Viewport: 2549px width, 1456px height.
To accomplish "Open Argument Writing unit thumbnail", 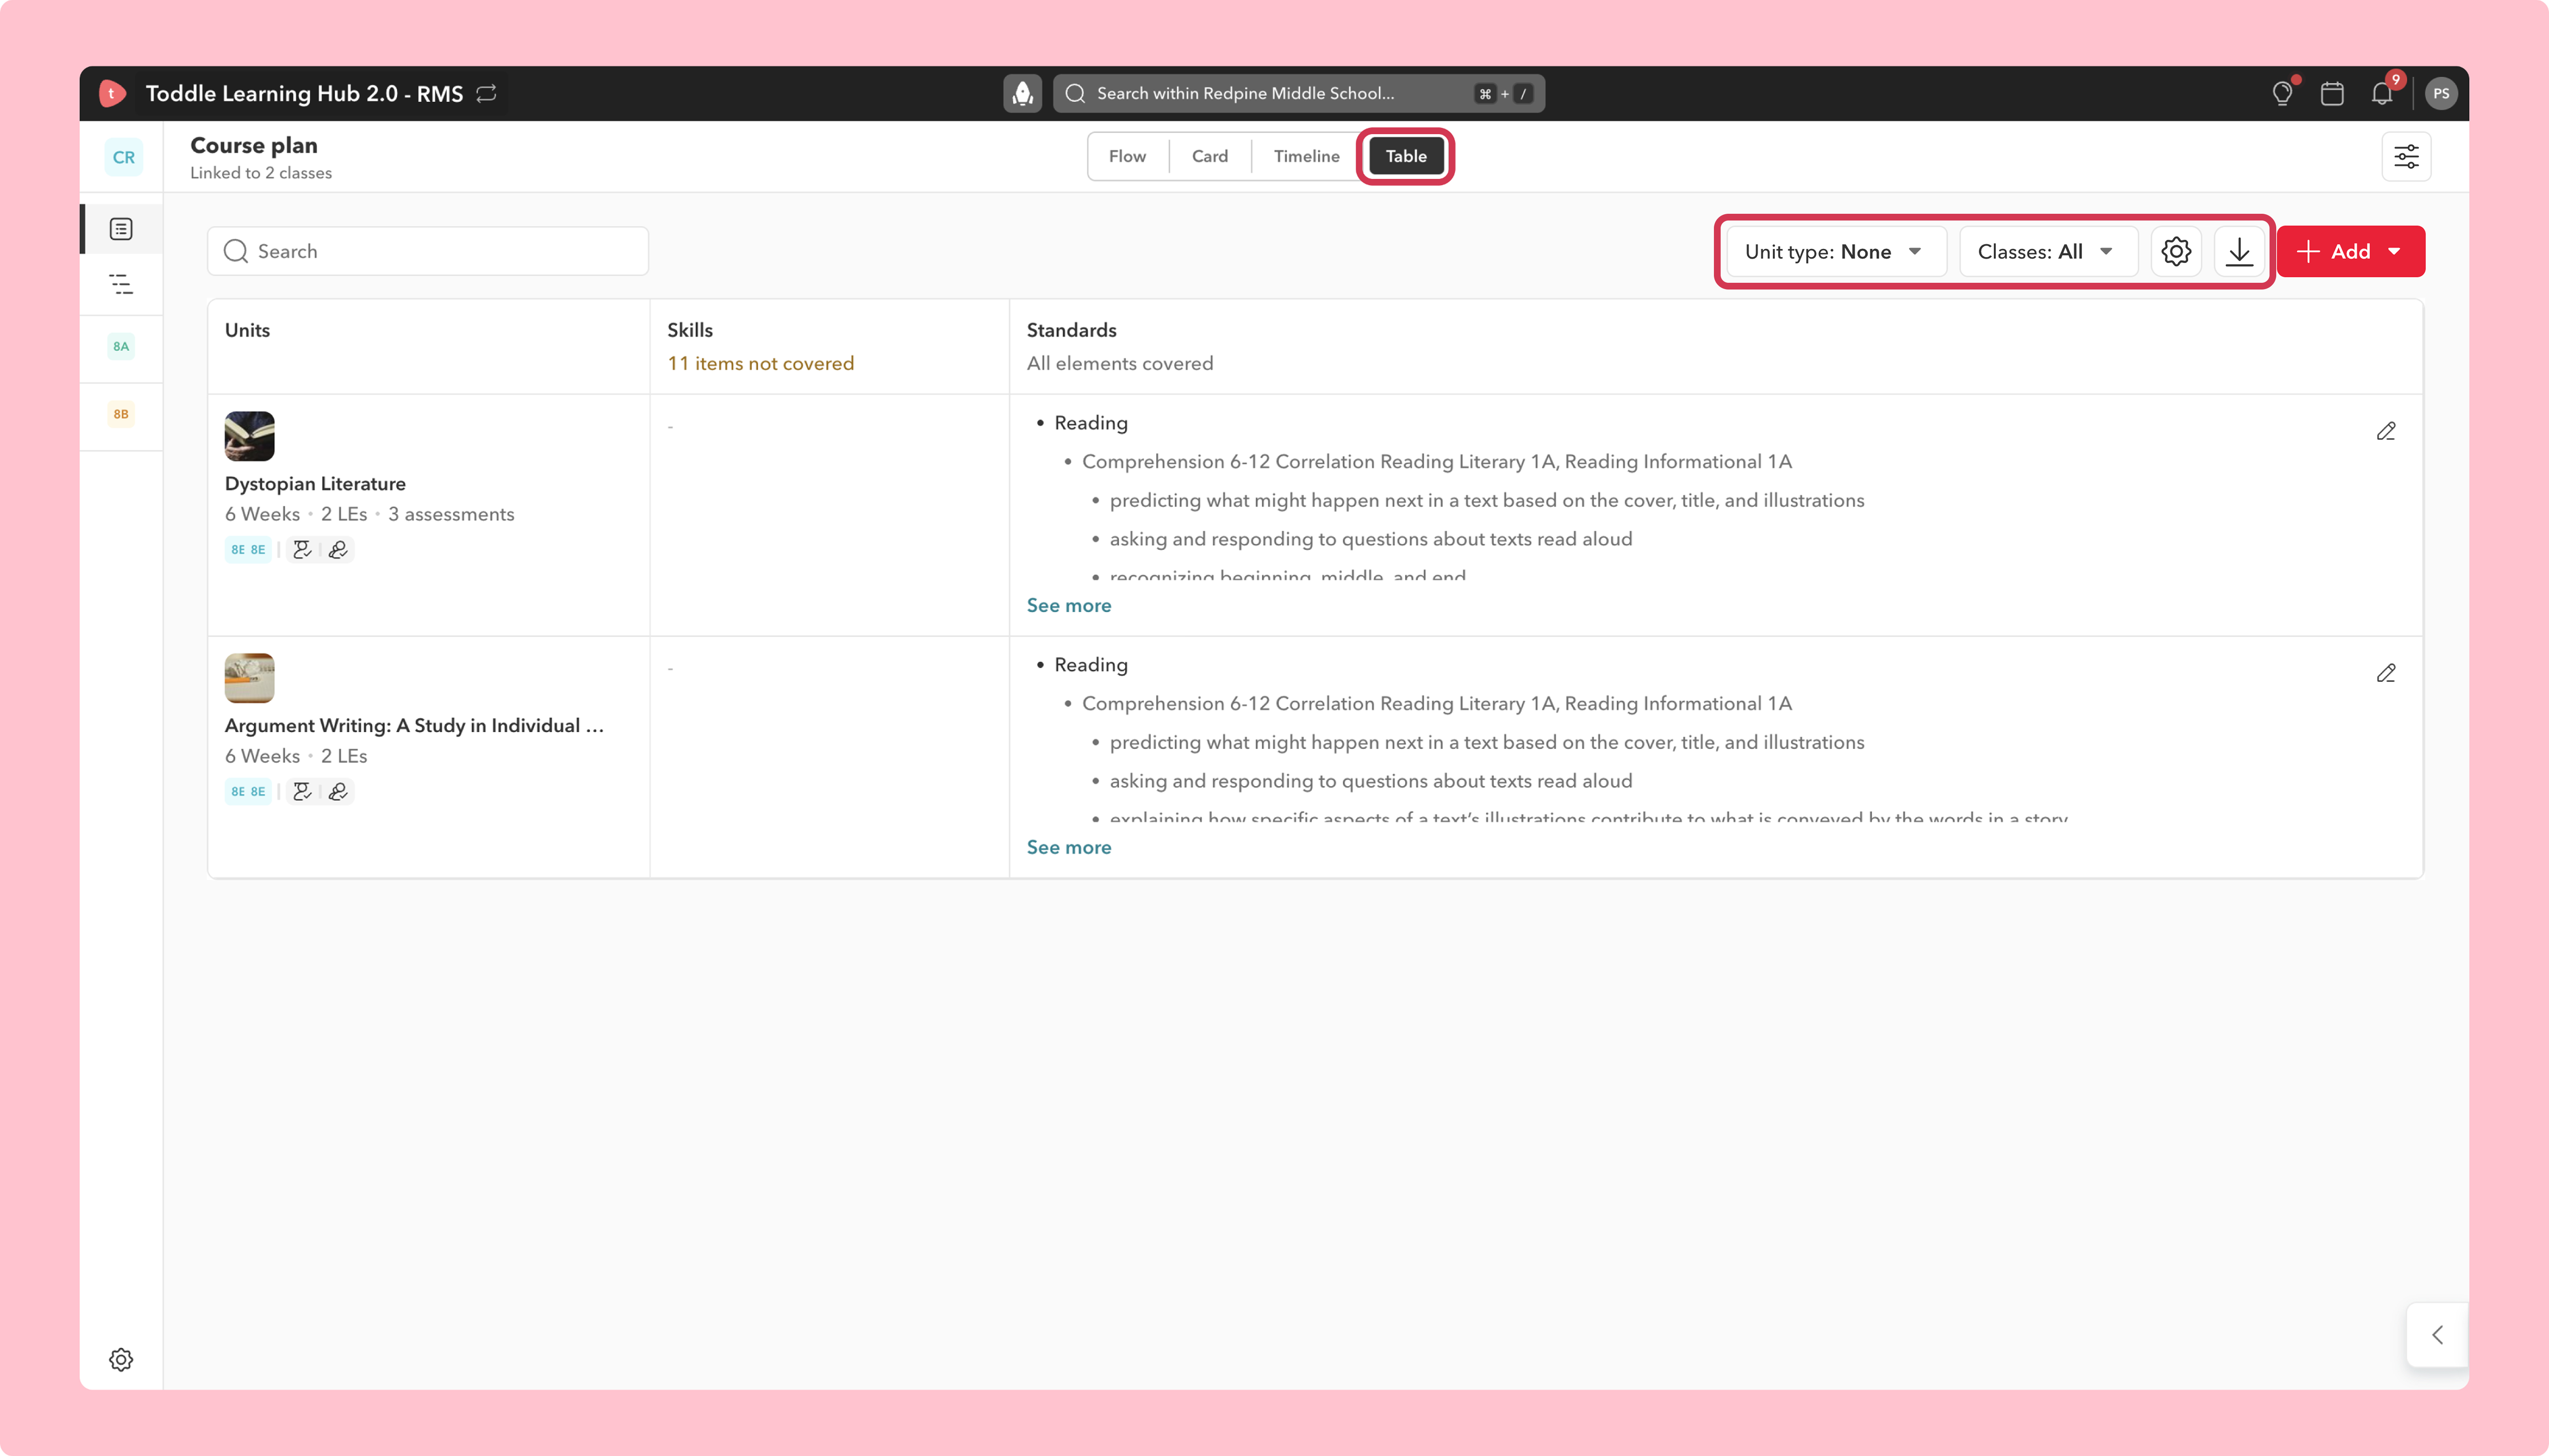I will tap(249, 678).
